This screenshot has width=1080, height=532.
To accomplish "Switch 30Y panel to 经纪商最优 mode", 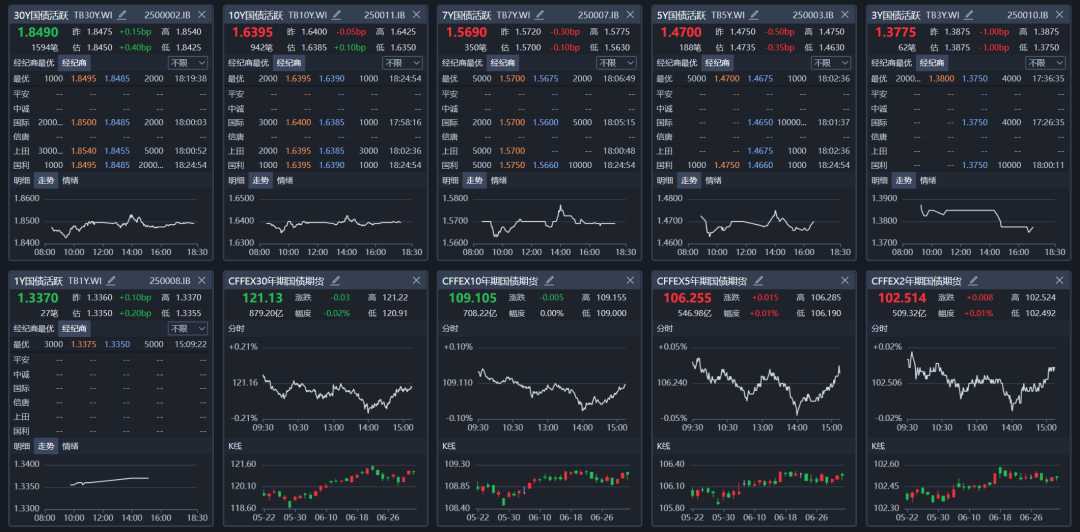I will tap(34, 63).
